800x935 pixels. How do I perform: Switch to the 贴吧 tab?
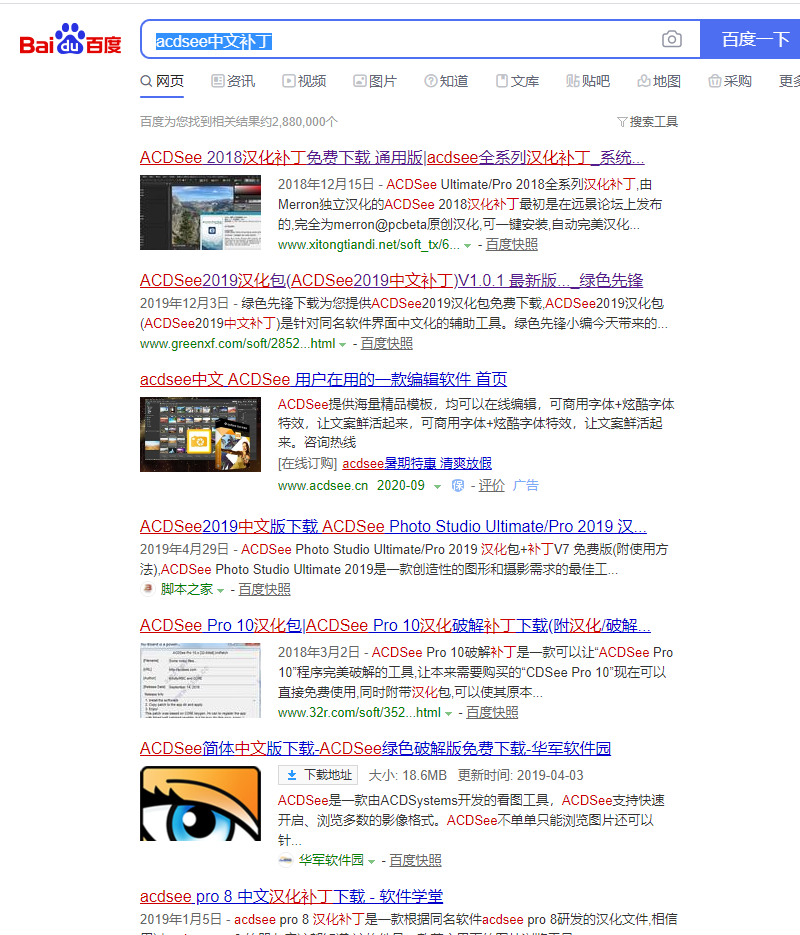pos(588,81)
